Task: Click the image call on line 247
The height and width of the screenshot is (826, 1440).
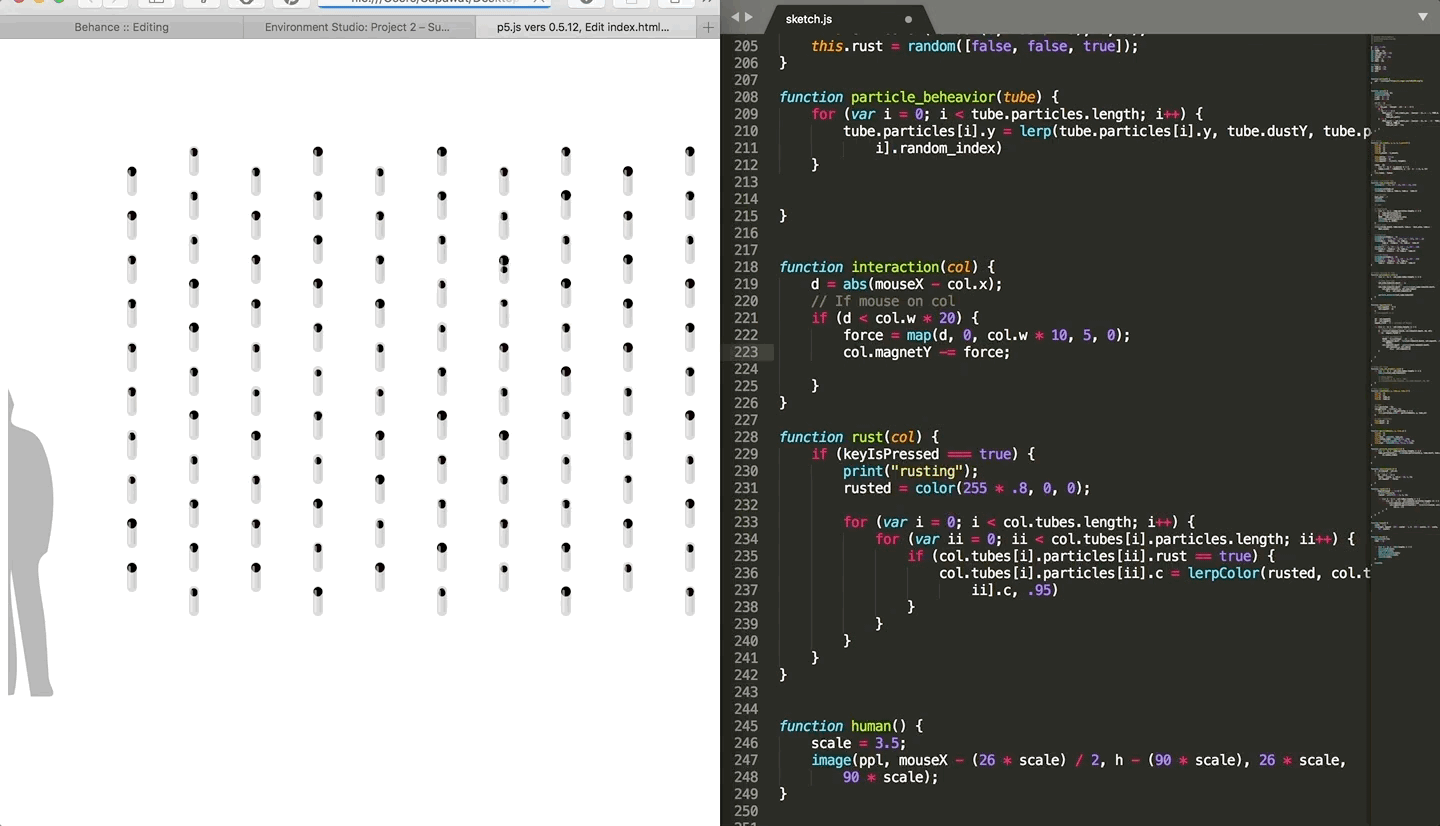Action: coord(830,760)
